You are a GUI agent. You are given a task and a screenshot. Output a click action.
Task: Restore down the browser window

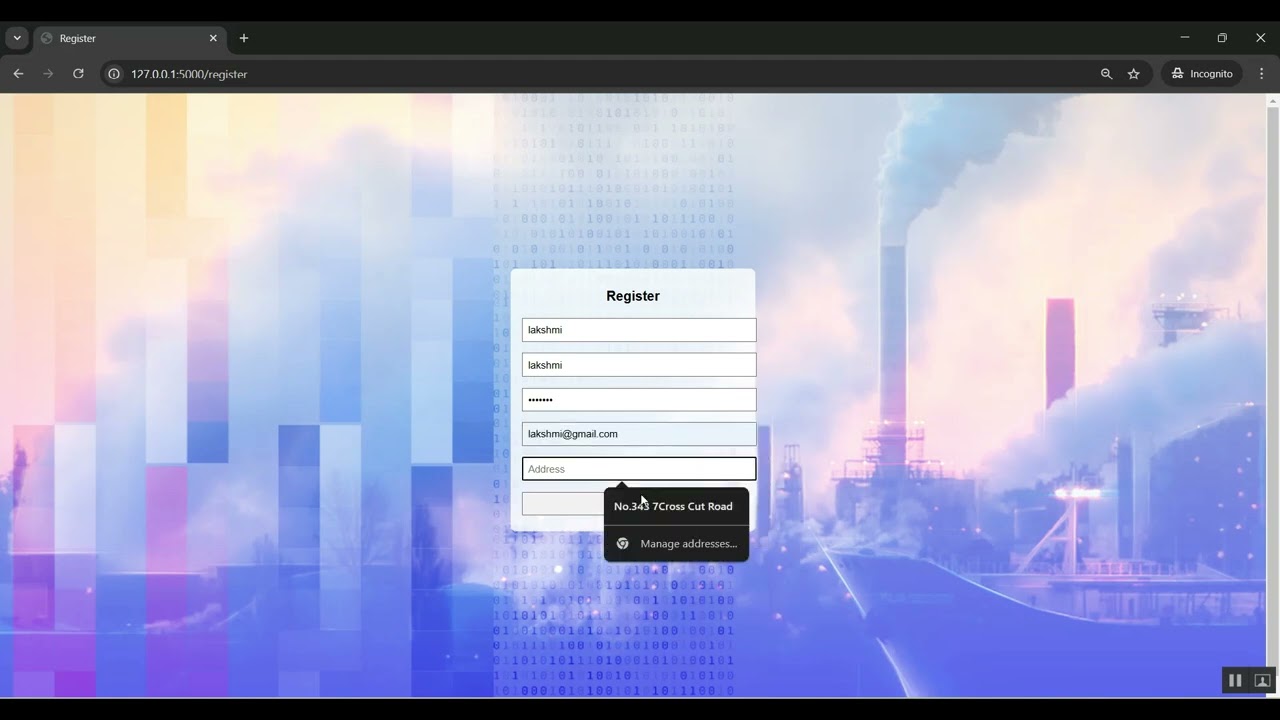click(1222, 38)
